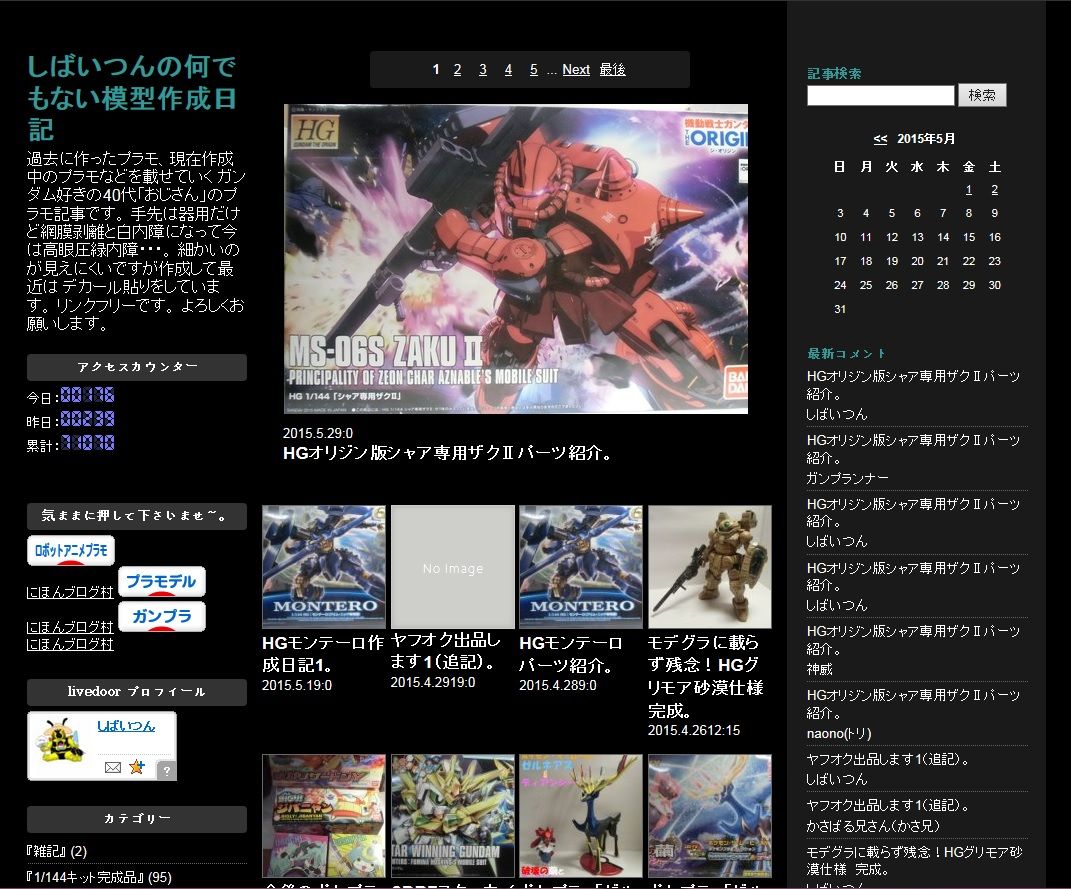Viewport: 1071px width, 889px height.
Task: Open the No Image thumbnail
Action: (x=453, y=567)
